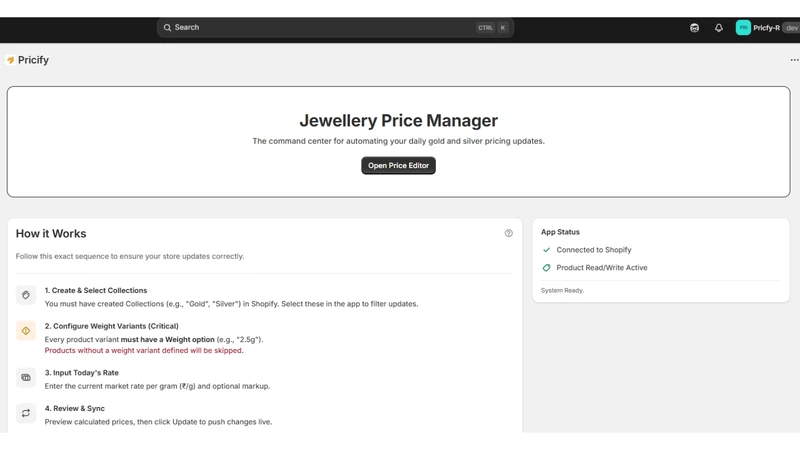Viewport: 800px width, 450px height.
Task: Open the Pricfy-R store account menu
Action: [767, 28]
